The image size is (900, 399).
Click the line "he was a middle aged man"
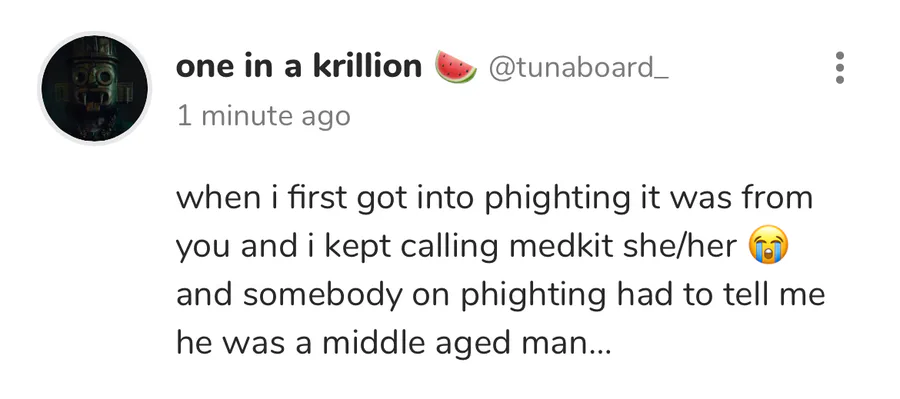(382, 343)
